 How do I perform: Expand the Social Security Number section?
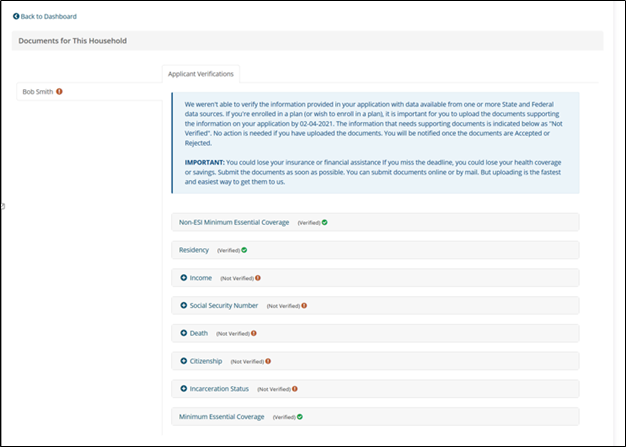[x=184, y=305]
